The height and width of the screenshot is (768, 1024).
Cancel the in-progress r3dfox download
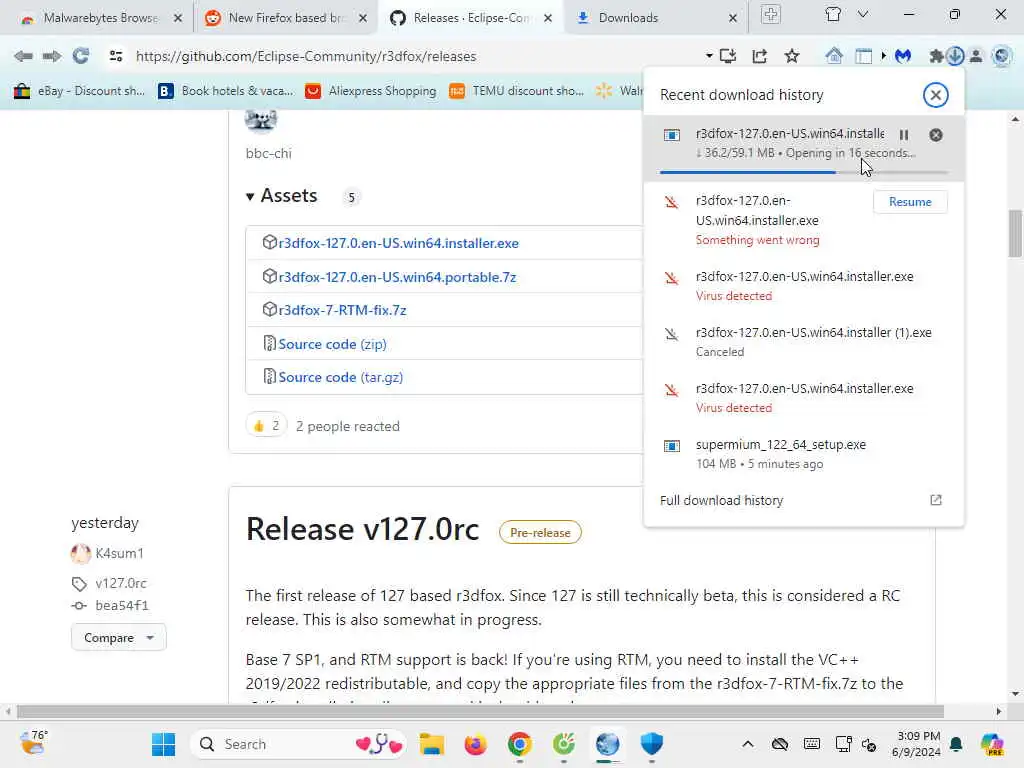pos(936,135)
